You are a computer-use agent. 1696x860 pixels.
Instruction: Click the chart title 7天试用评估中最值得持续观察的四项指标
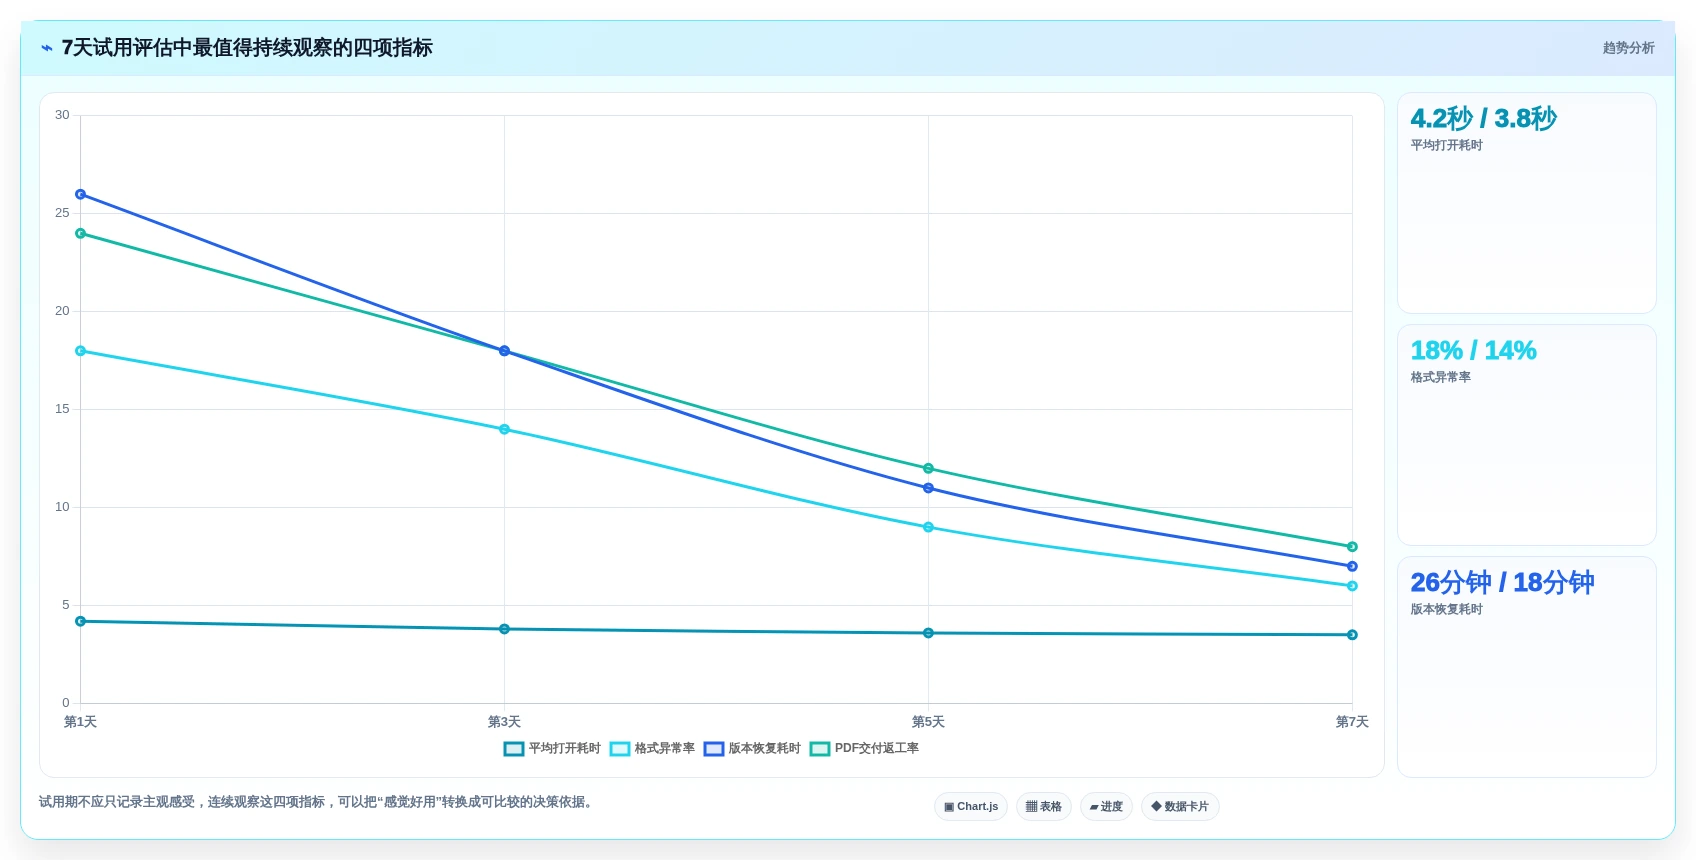247,48
